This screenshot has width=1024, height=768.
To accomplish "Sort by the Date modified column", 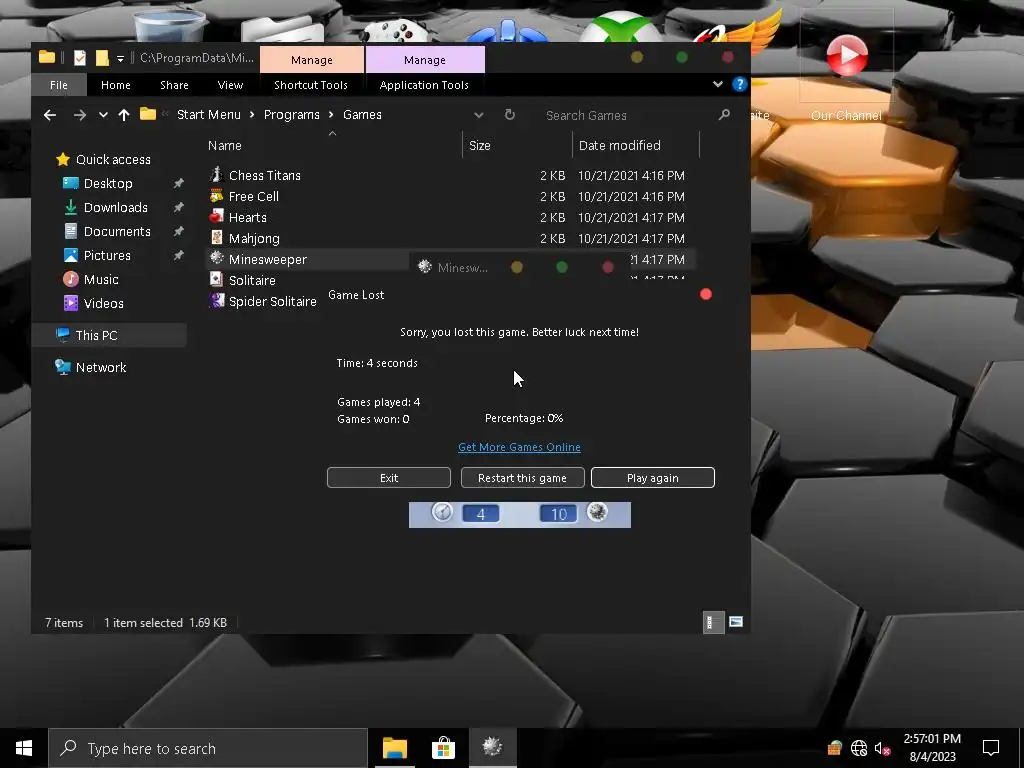I will click(x=635, y=146).
